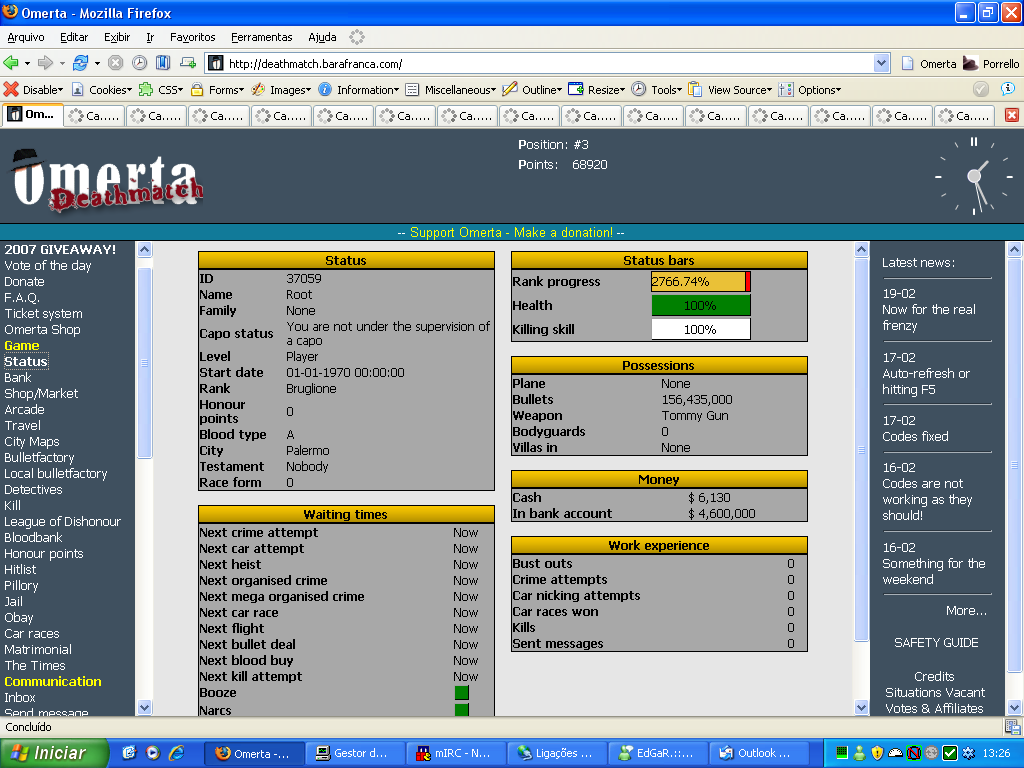Open the Detectives link
The height and width of the screenshot is (768, 1024).
[33, 490]
